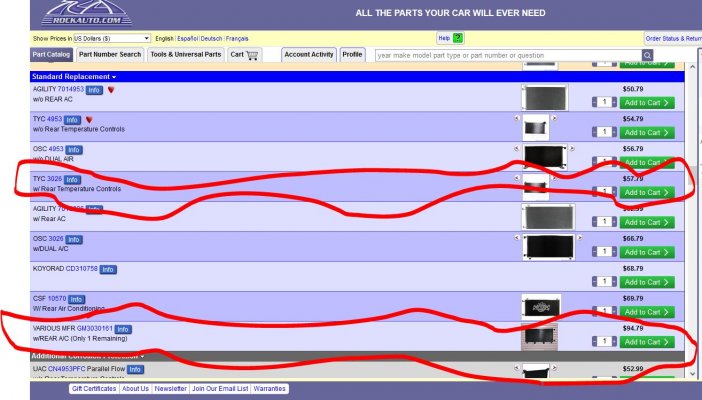702x400 pixels.
Task: Open the Warranties footer link
Action: coord(270,389)
